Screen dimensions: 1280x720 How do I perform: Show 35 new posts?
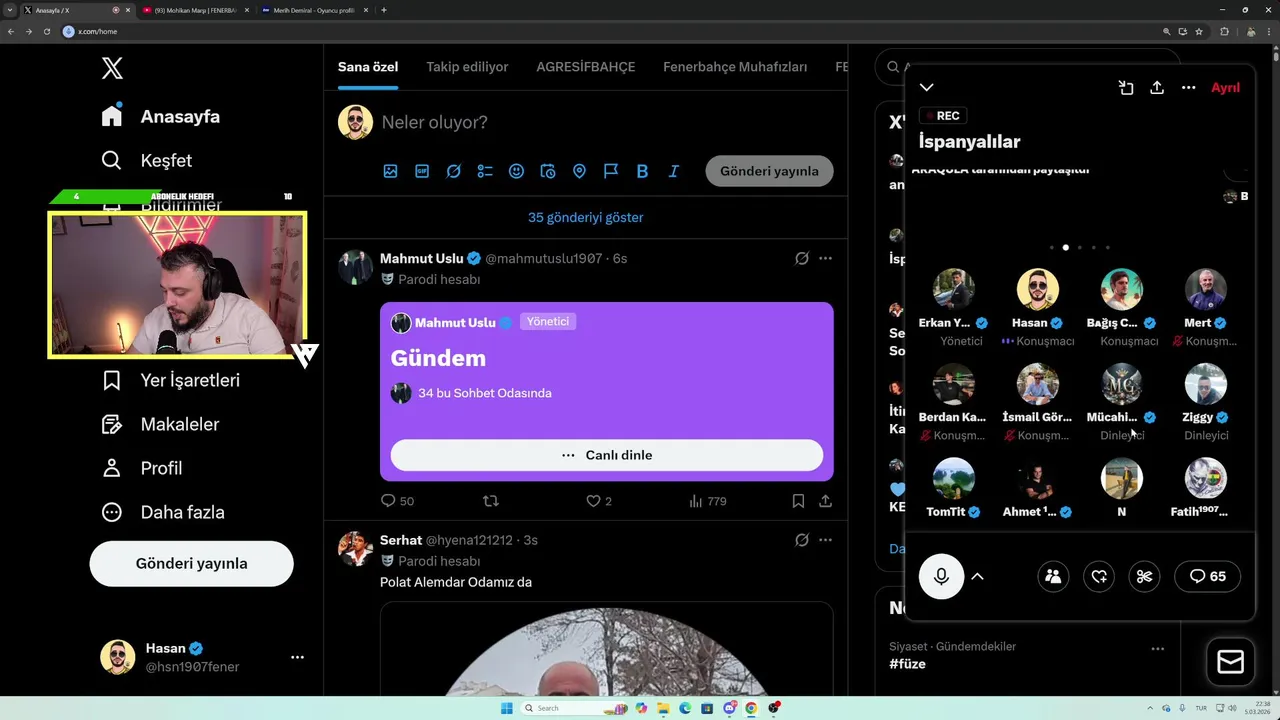[x=586, y=217]
